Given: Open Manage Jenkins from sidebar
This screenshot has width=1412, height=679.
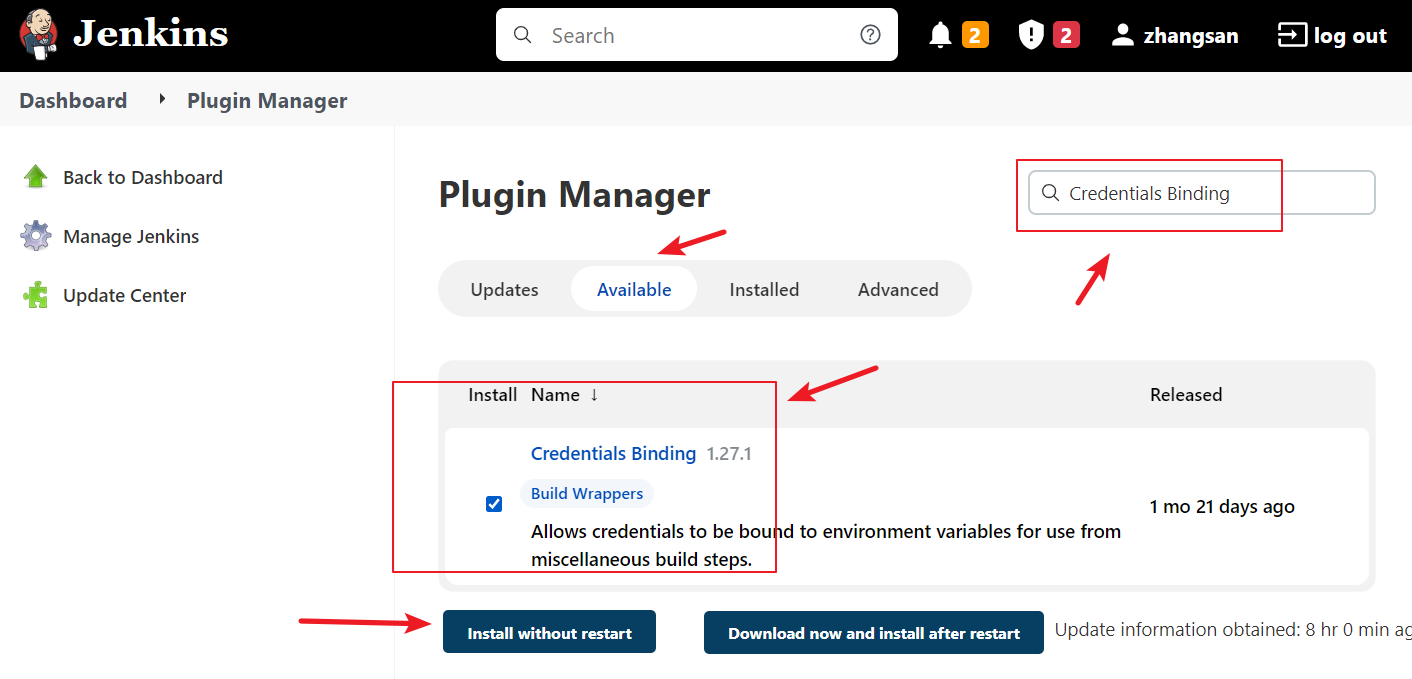Looking at the screenshot, I should click(x=131, y=236).
